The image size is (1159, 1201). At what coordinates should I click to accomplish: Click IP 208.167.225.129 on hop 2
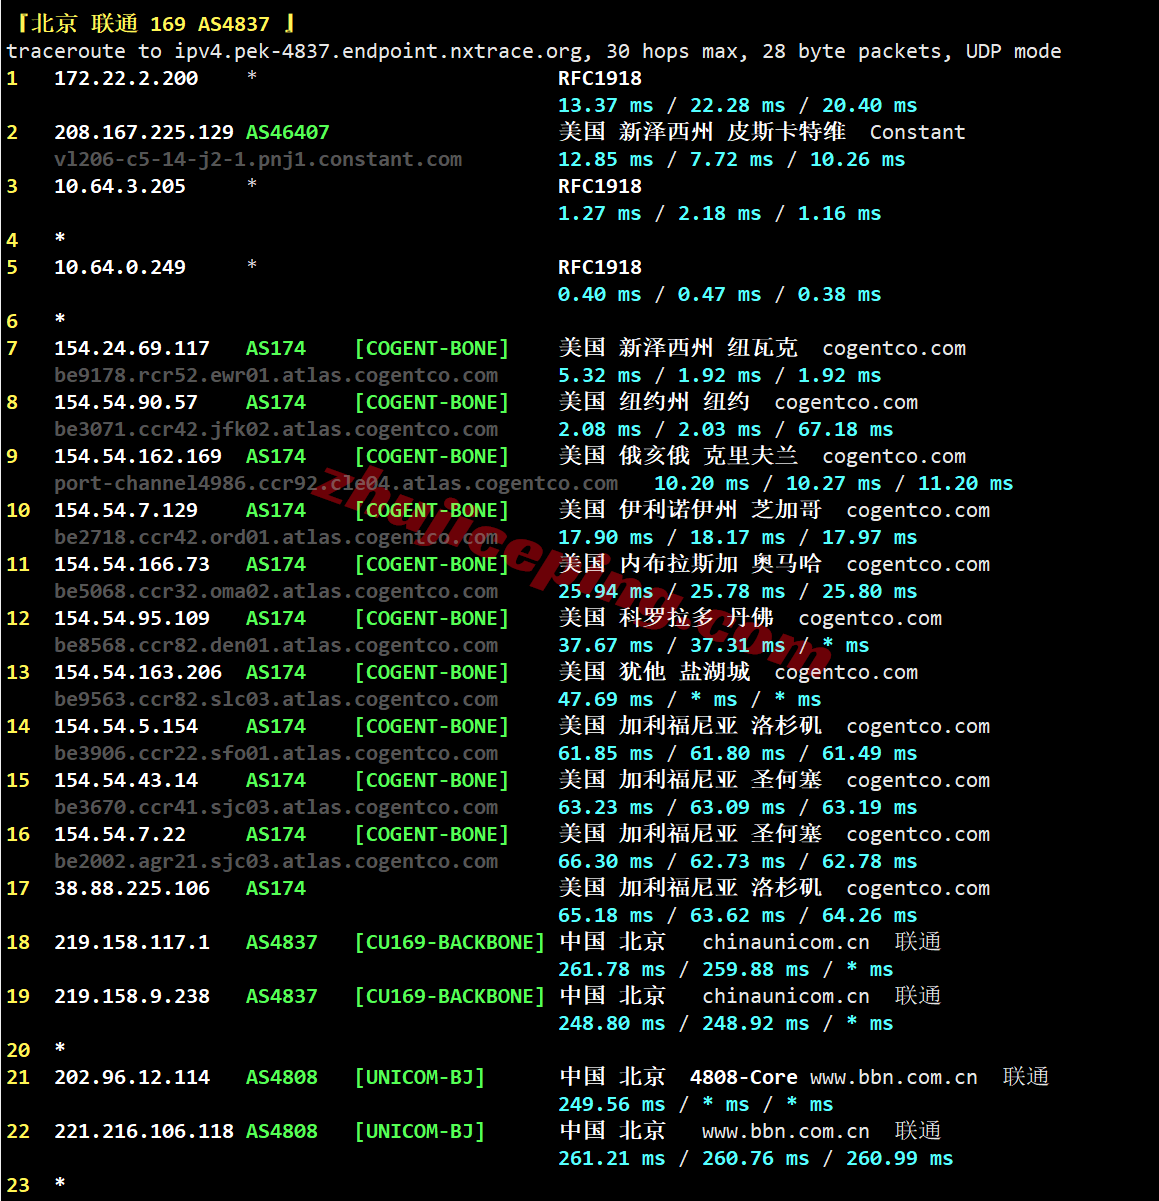pyautogui.click(x=144, y=132)
